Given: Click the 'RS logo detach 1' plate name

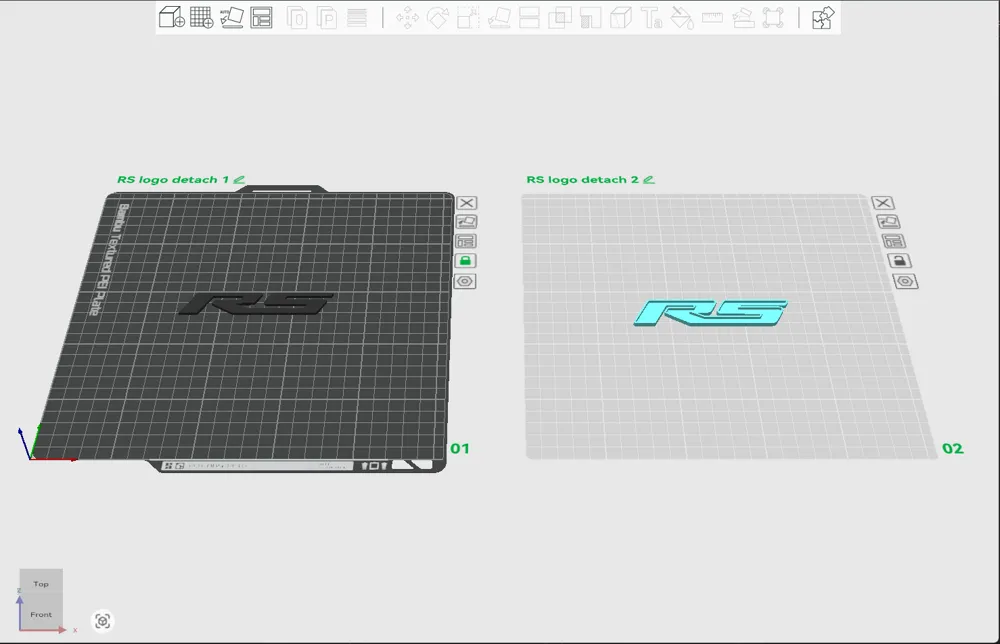Looking at the screenshot, I should tap(173, 180).
